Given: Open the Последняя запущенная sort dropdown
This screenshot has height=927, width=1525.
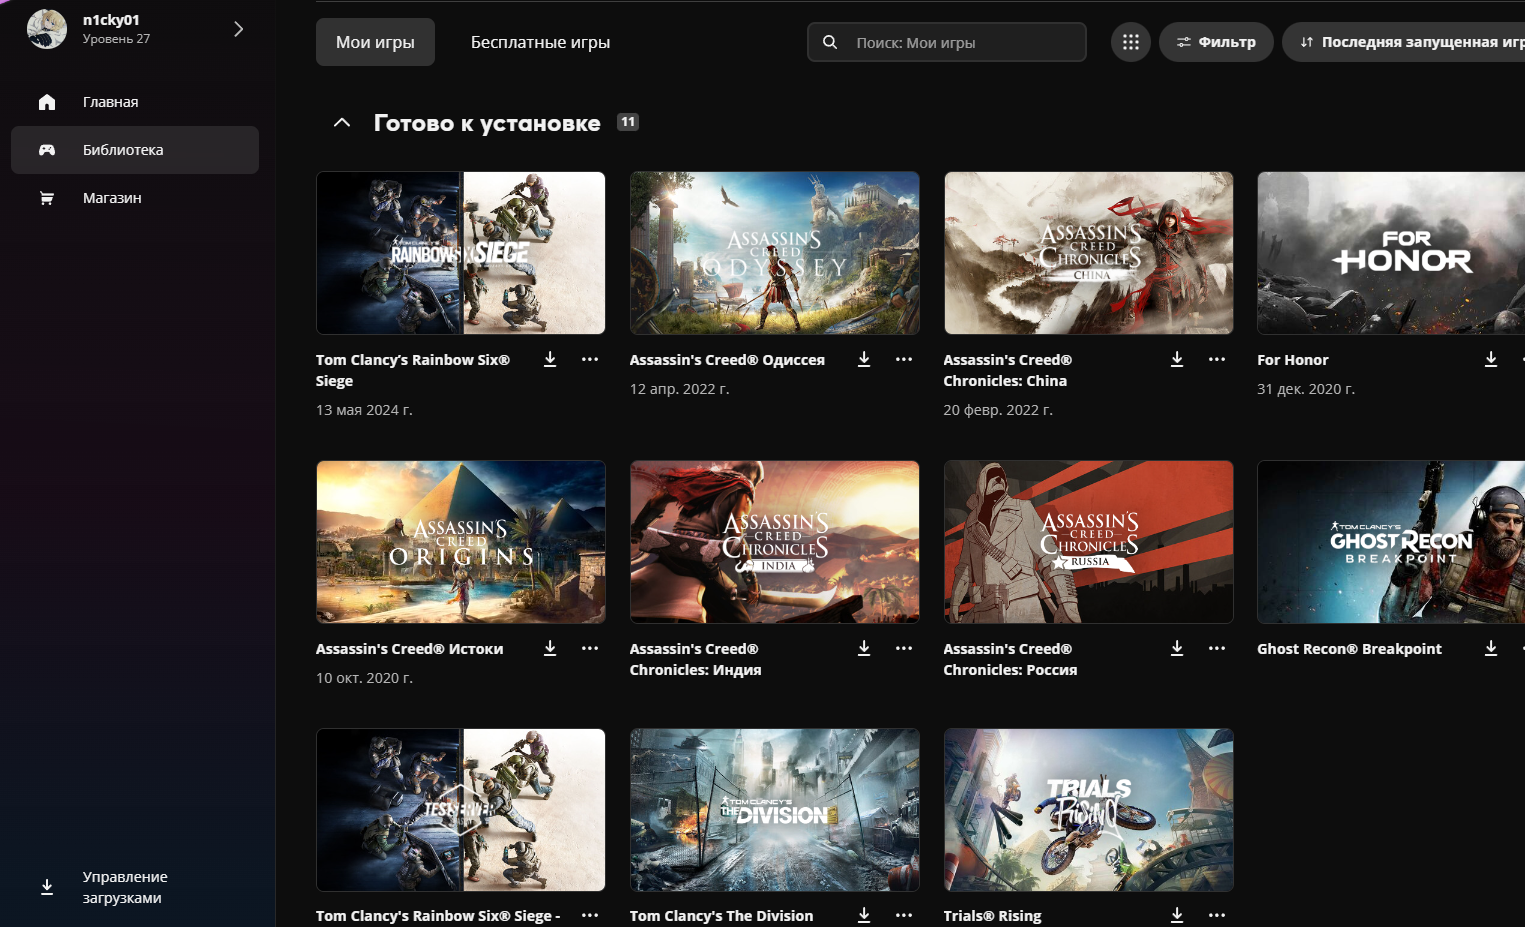Looking at the screenshot, I should point(1404,42).
